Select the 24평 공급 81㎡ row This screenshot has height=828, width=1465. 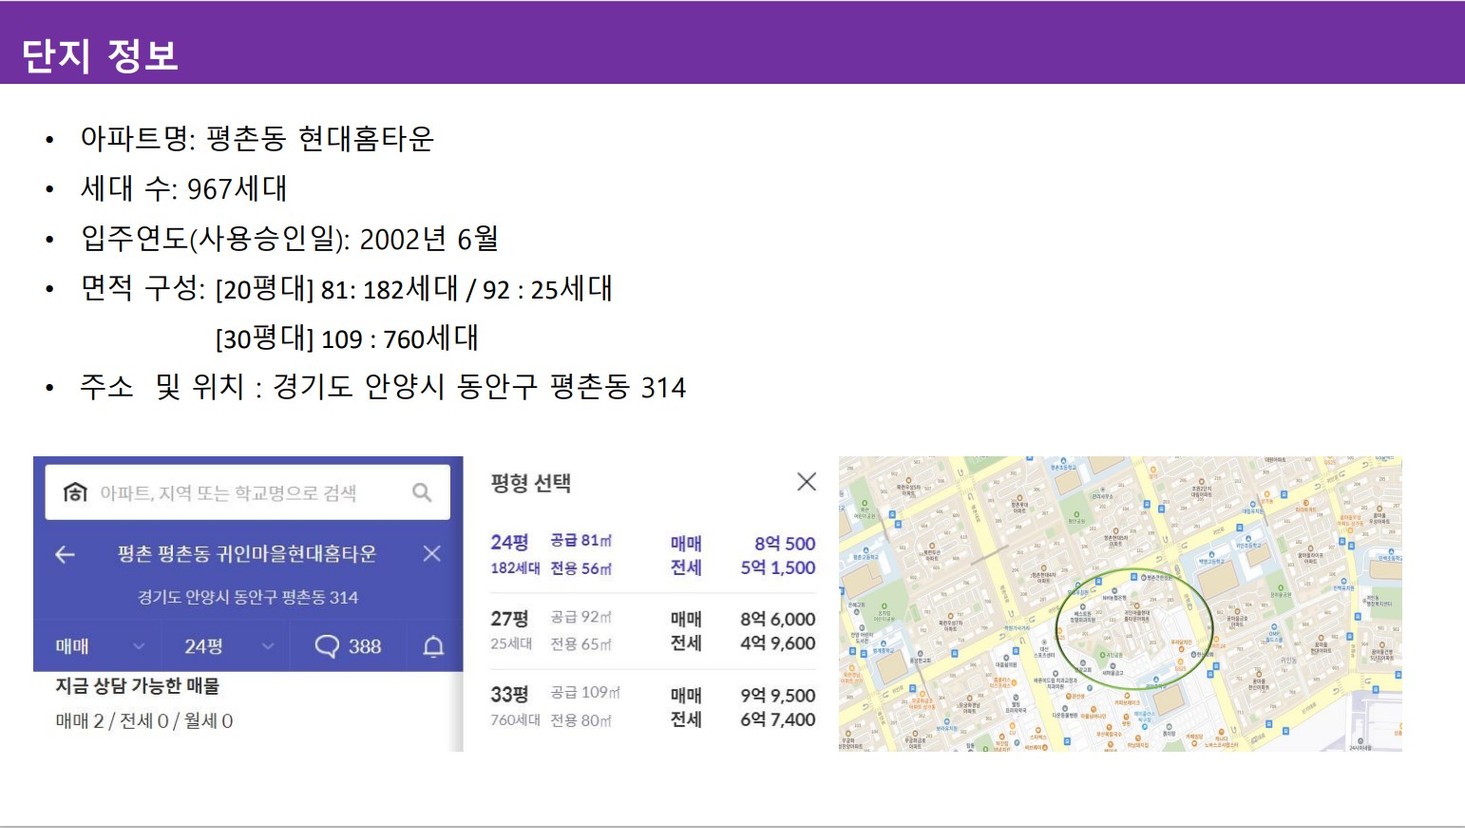click(652, 555)
